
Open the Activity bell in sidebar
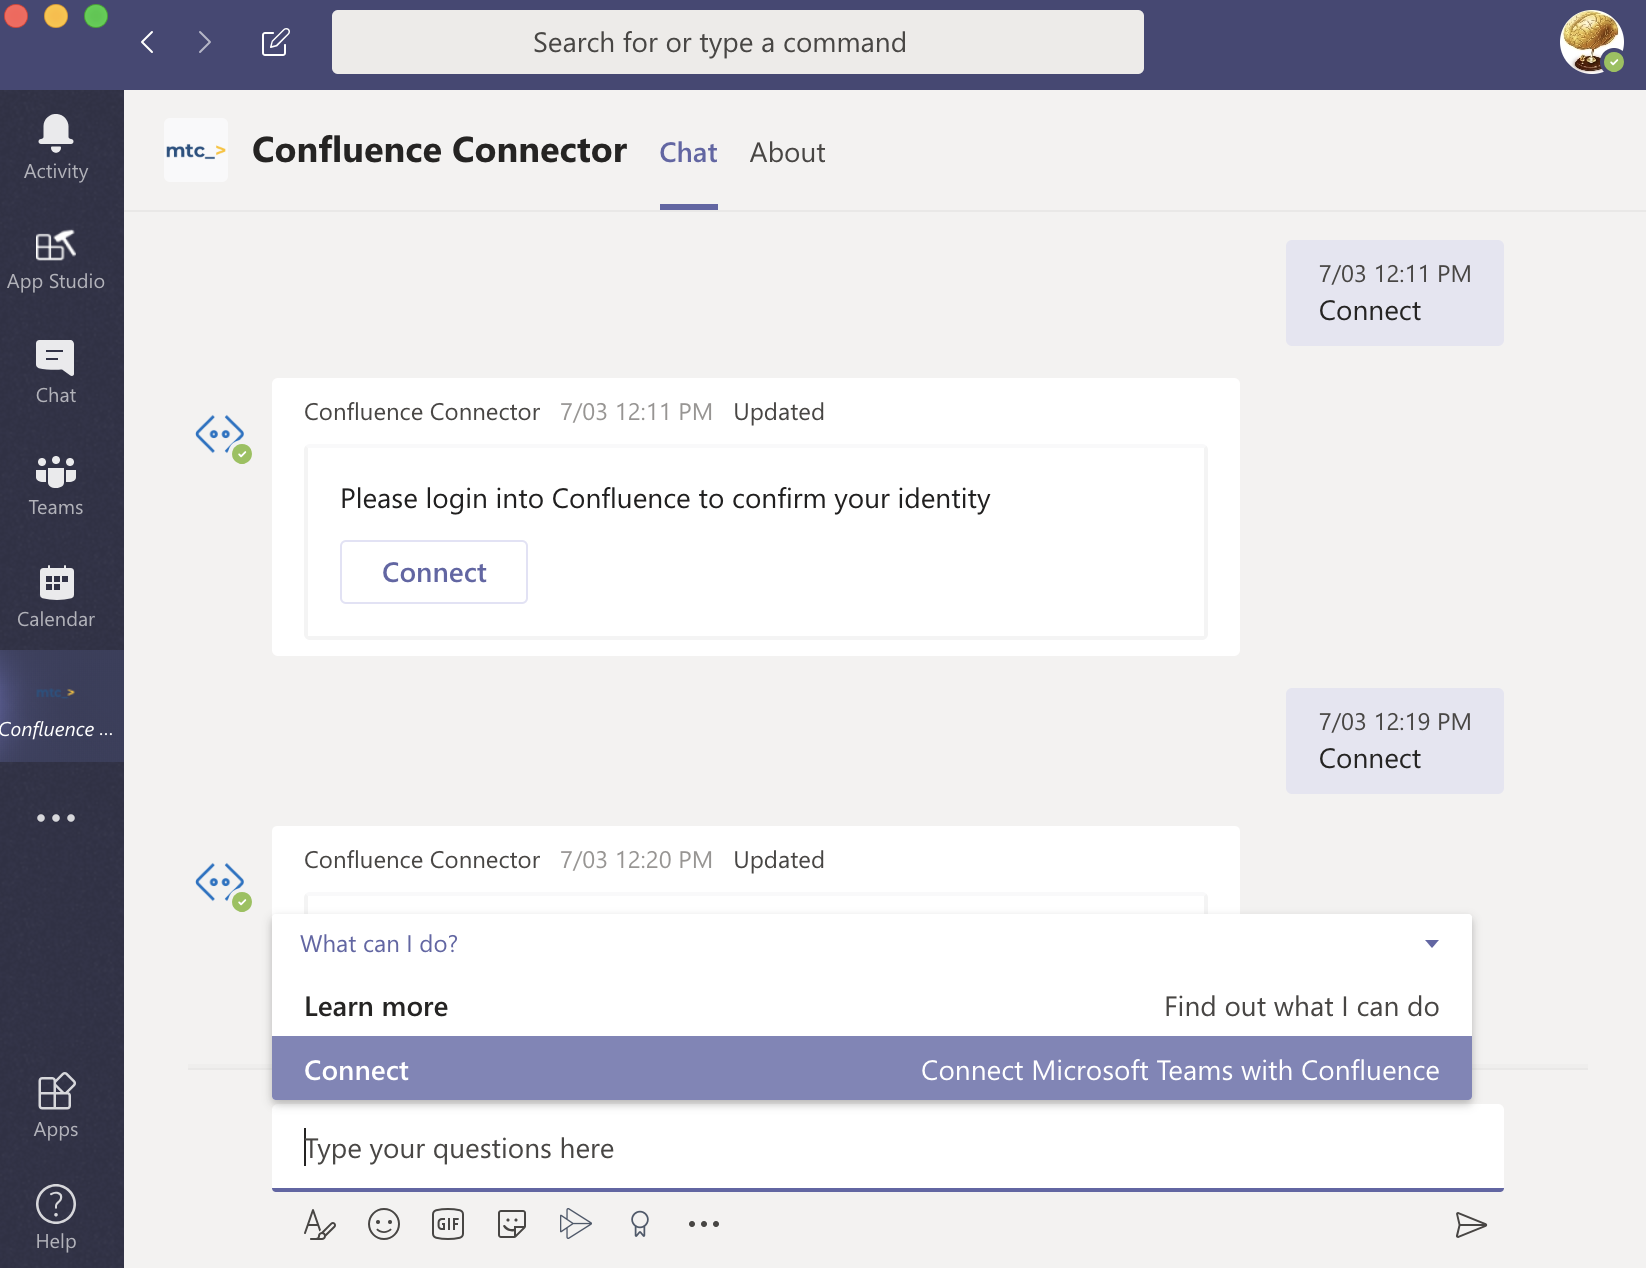point(56,146)
